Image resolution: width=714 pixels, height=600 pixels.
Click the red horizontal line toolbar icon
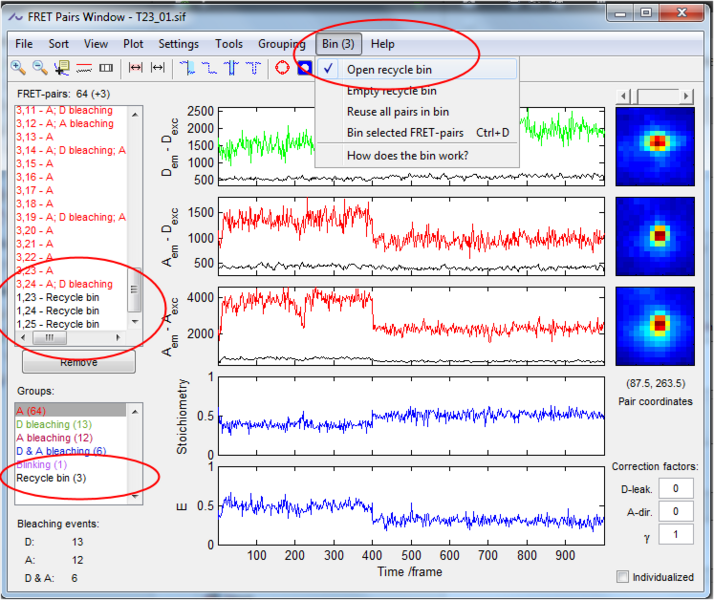(x=84, y=68)
